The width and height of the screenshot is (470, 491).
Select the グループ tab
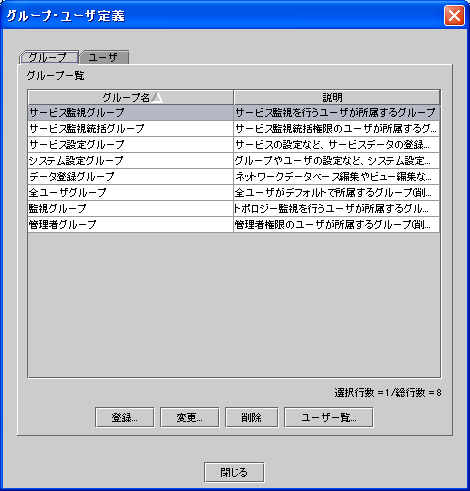point(49,57)
